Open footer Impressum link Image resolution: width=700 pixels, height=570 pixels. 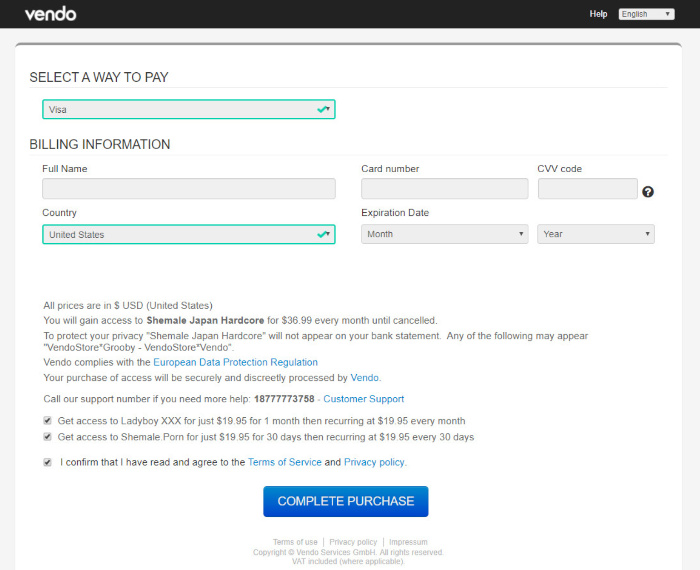[x=408, y=542]
